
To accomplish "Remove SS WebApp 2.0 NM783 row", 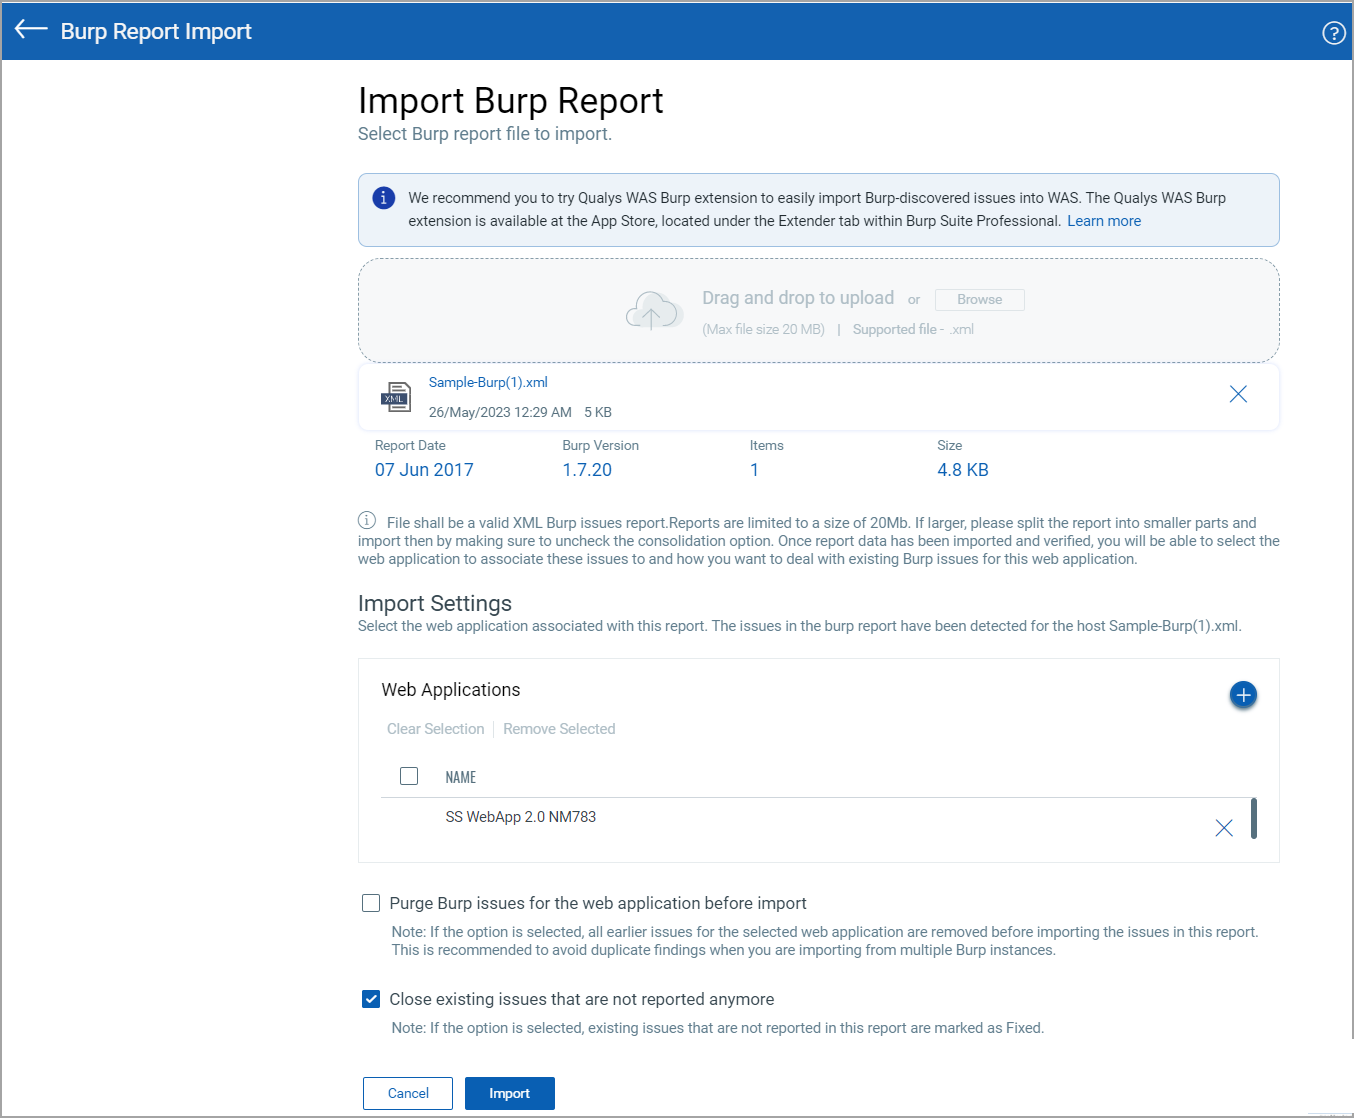I will tap(1224, 828).
